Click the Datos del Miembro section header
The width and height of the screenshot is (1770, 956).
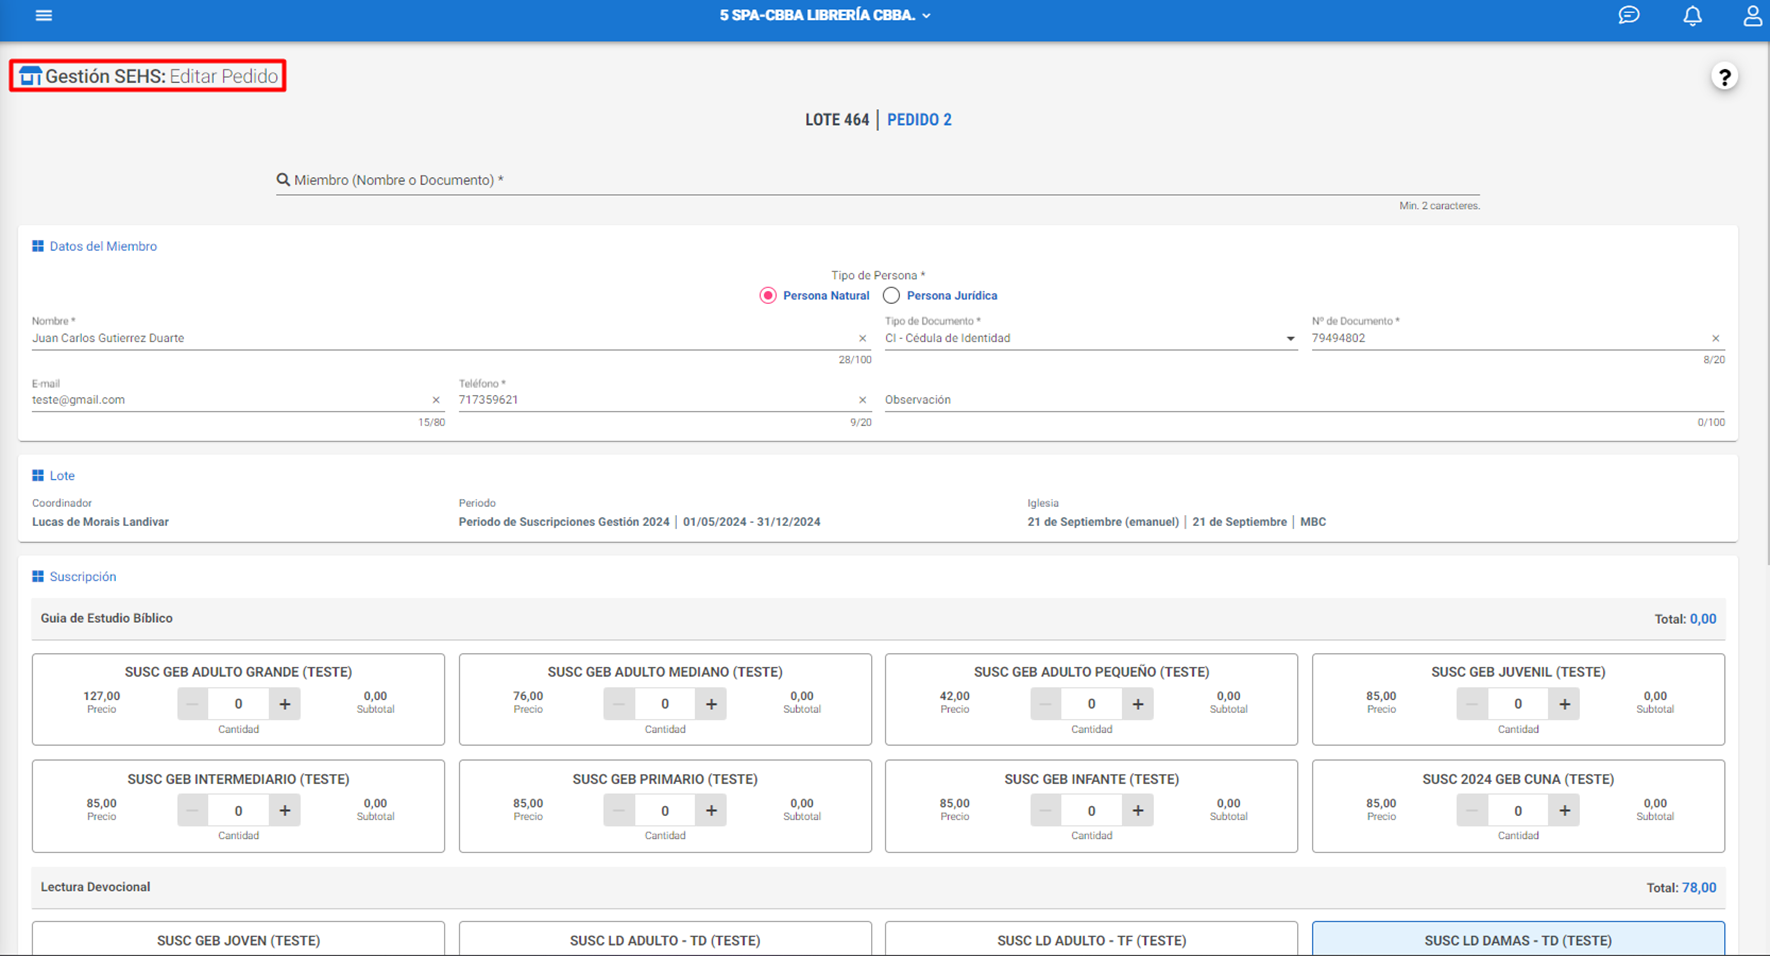click(x=94, y=246)
